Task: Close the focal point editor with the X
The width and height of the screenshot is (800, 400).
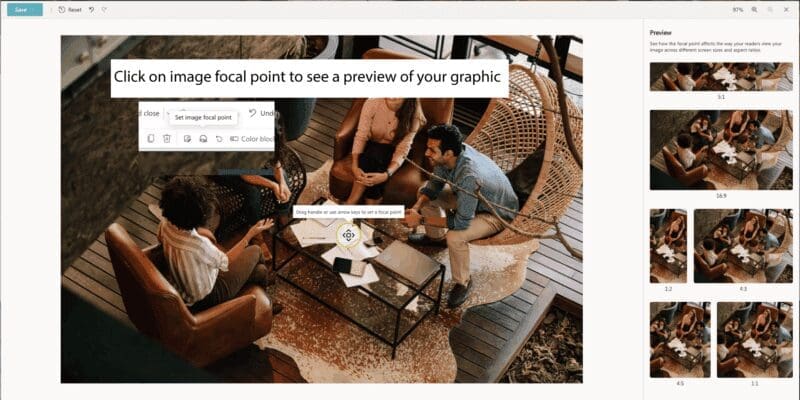Action: 786,10
